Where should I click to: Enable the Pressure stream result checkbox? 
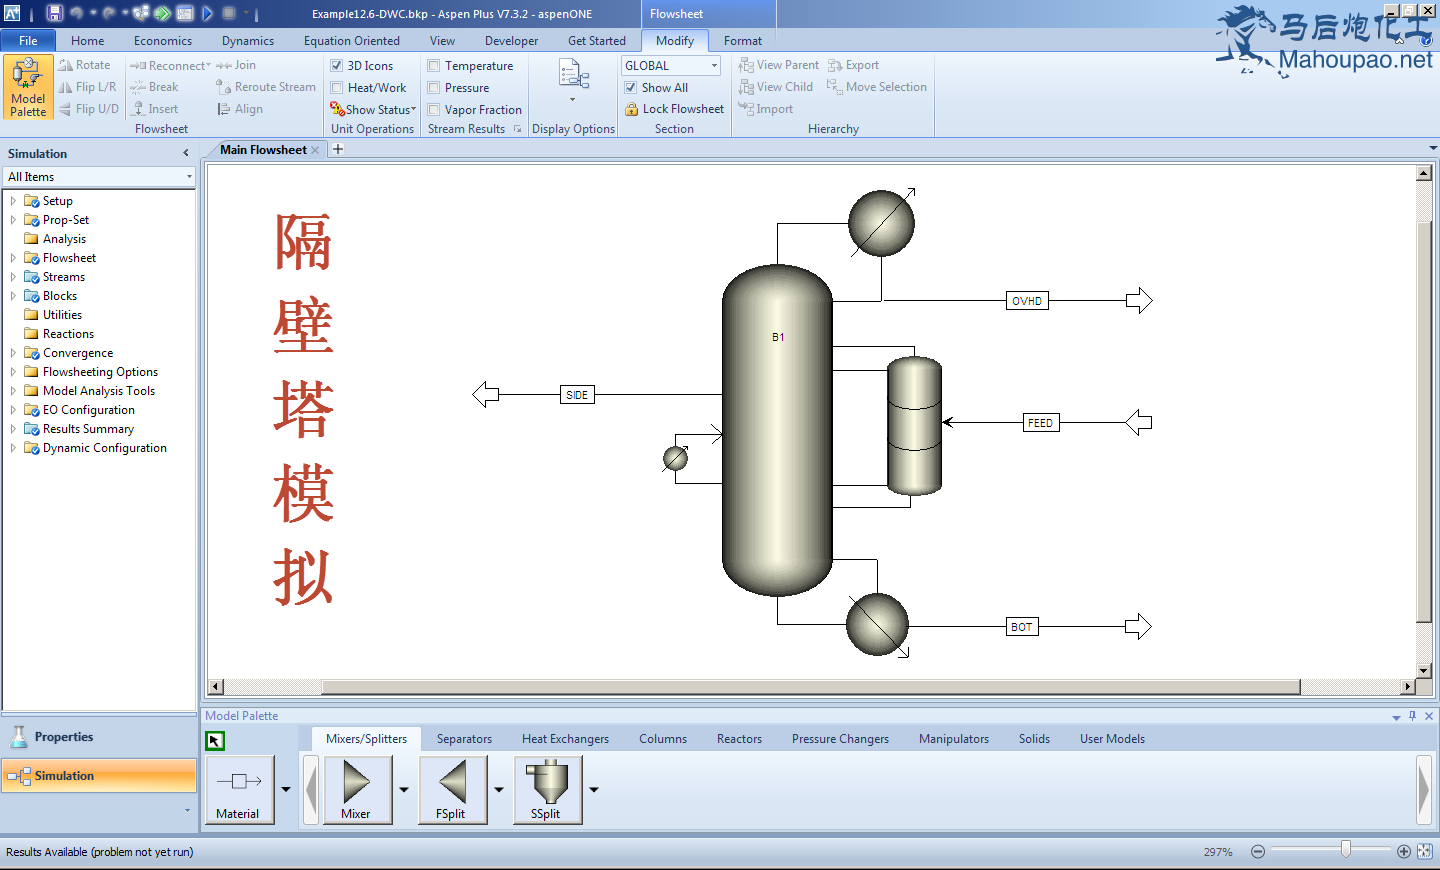point(434,88)
